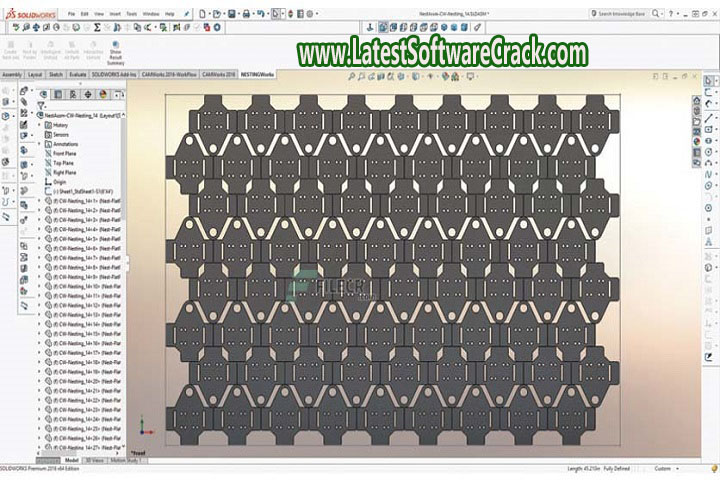The width and height of the screenshot is (720, 480).
Task: Click the Undo arrow icon
Action: coord(260,14)
